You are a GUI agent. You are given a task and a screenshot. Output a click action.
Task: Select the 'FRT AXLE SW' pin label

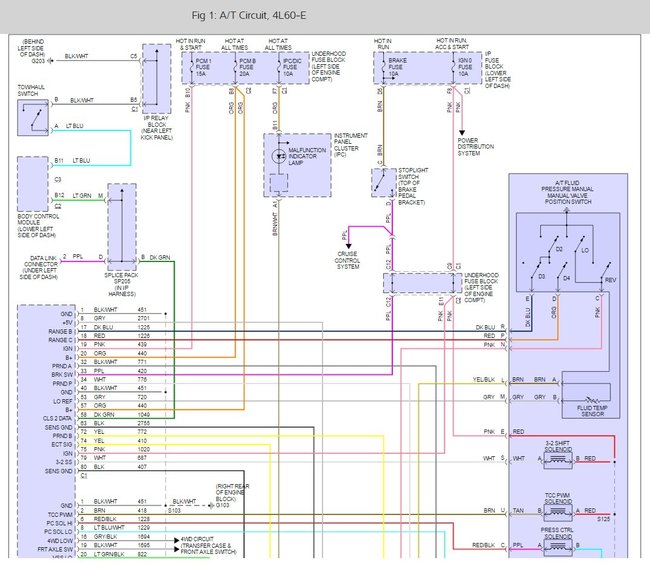point(55,549)
